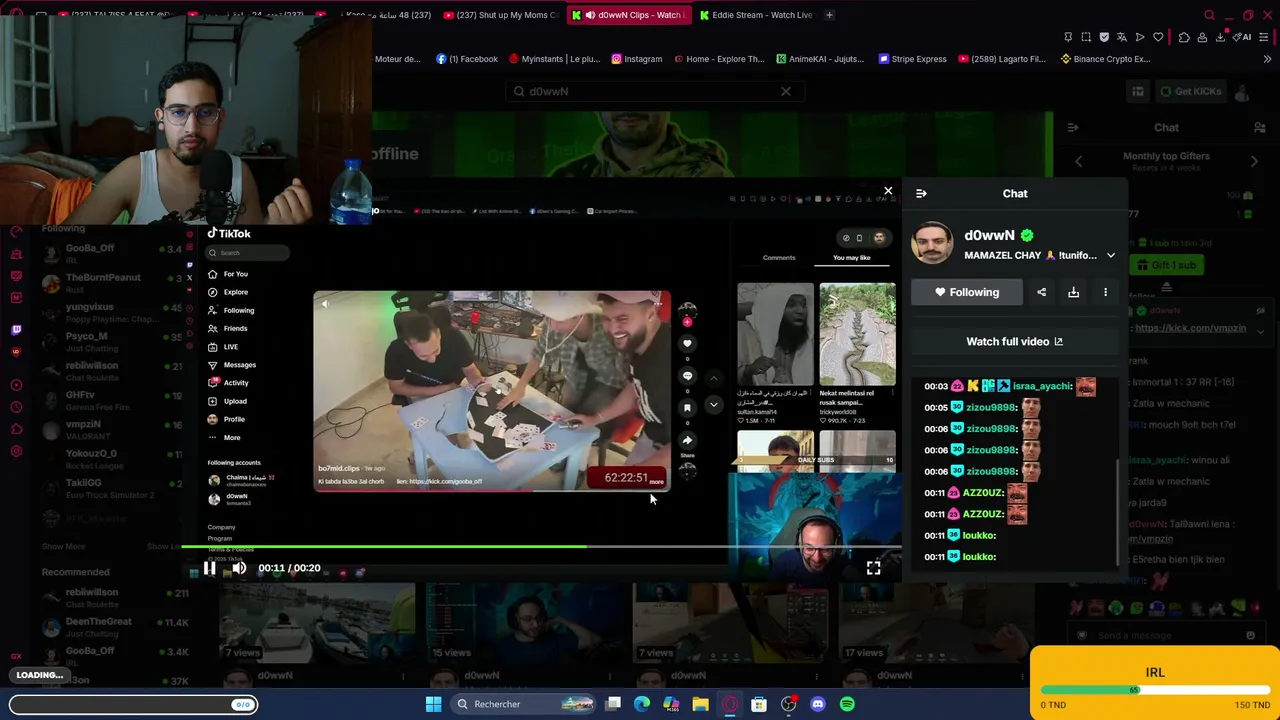Open page translate icon
The height and width of the screenshot is (720, 1280).
pyautogui.click(x=1122, y=37)
